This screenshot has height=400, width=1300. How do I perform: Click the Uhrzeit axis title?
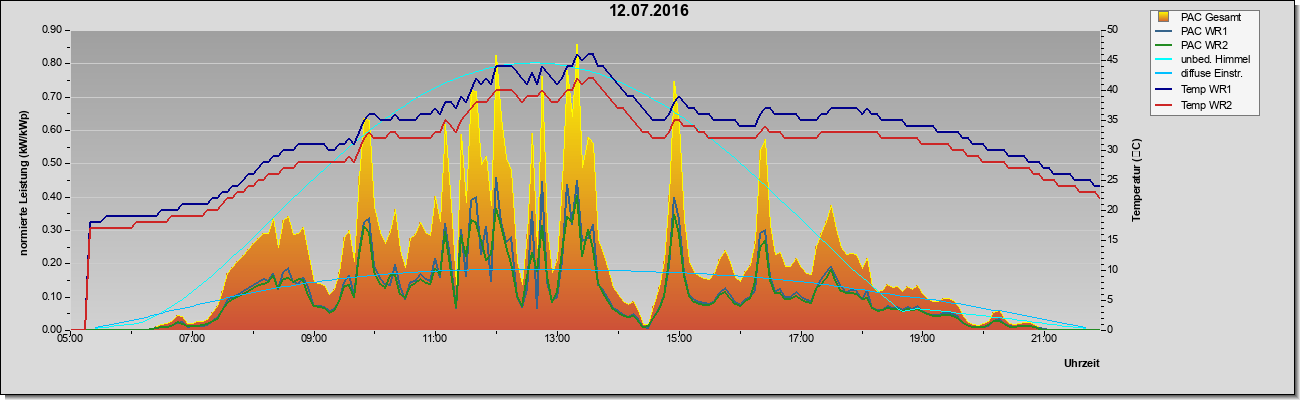[x=1081, y=364]
